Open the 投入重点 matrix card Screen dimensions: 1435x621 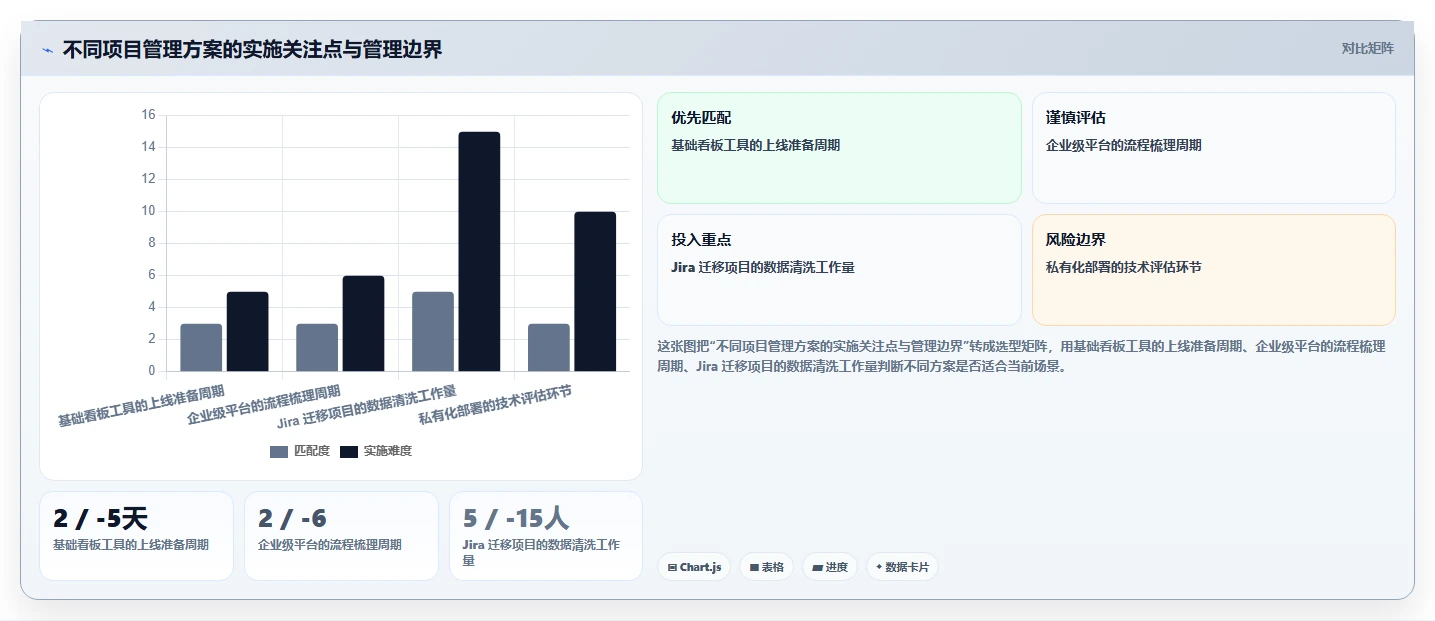(x=839, y=270)
